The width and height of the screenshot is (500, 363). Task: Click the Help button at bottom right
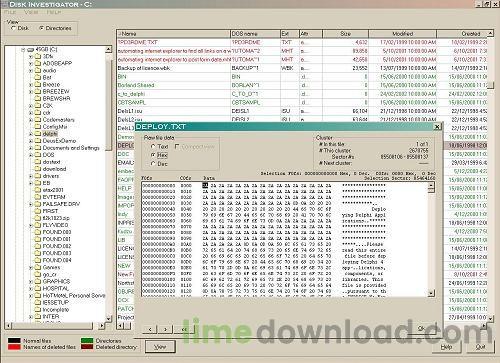tap(446, 347)
